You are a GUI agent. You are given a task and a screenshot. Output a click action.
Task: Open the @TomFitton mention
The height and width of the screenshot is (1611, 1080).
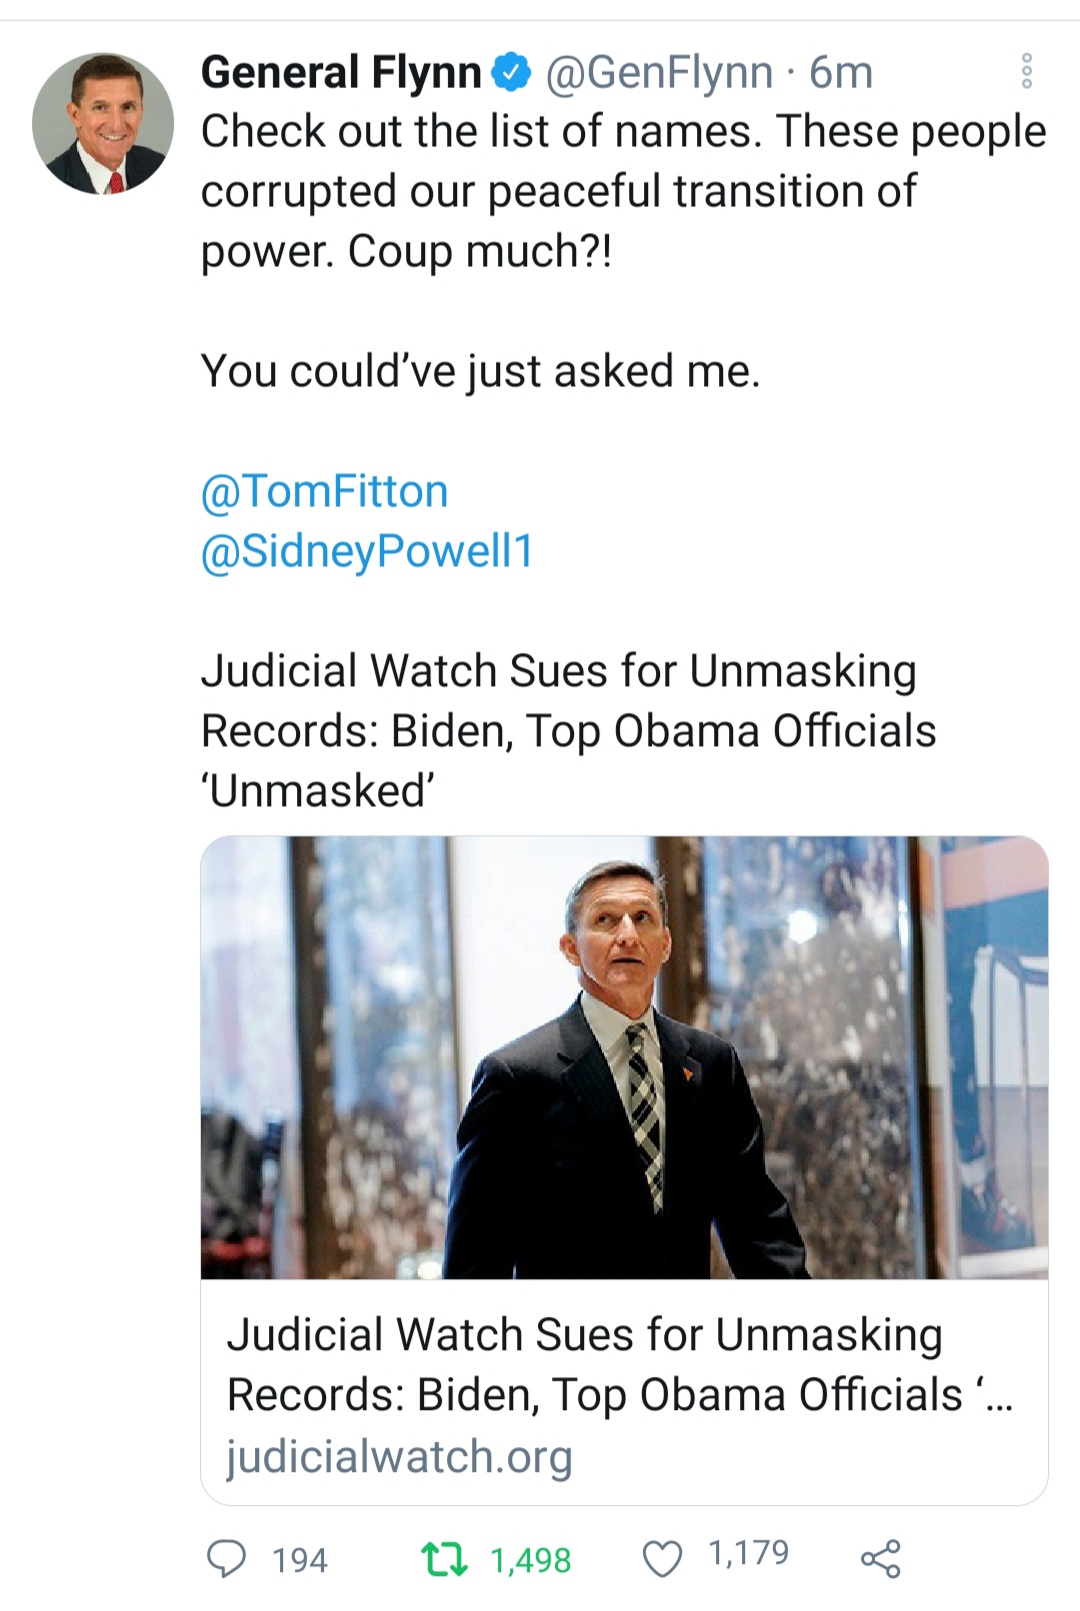click(324, 491)
